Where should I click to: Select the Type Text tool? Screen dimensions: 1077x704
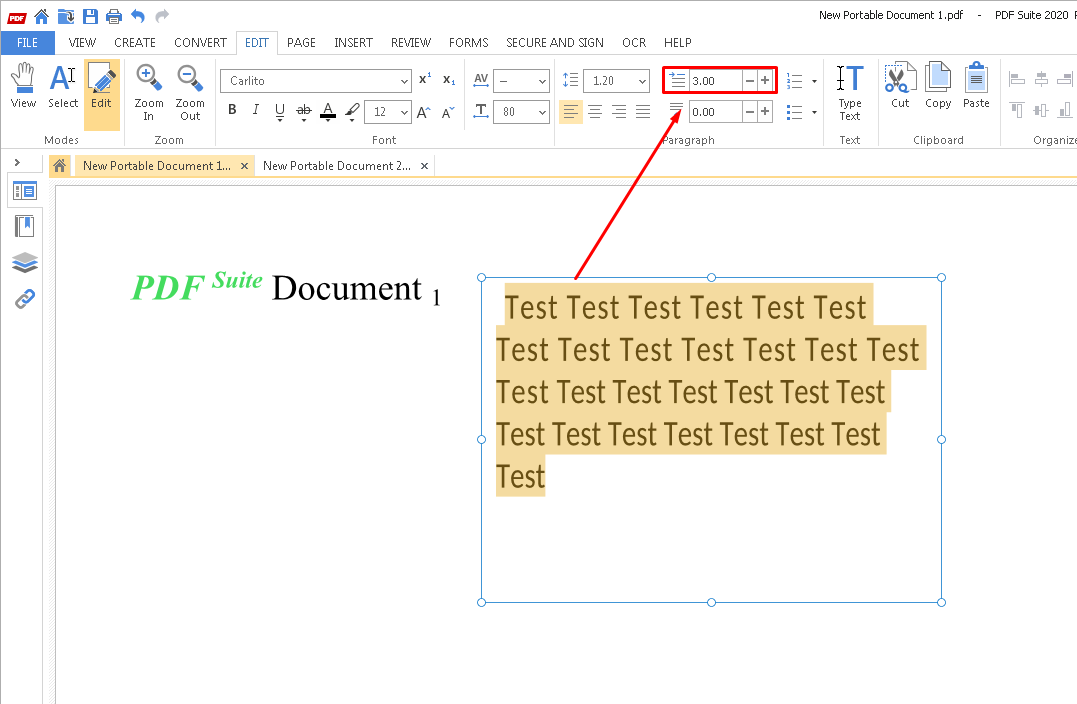point(850,92)
